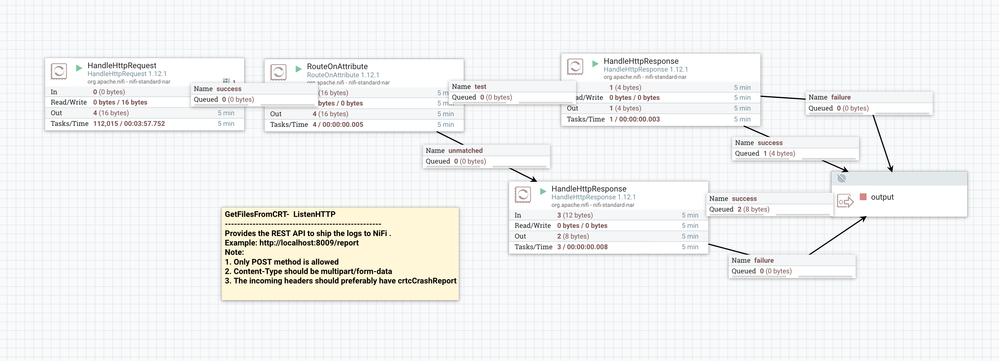The width and height of the screenshot is (999, 361).
Task: Click '5 min' on HandleHttpRequest Tasks/Time row
Action: pos(226,124)
